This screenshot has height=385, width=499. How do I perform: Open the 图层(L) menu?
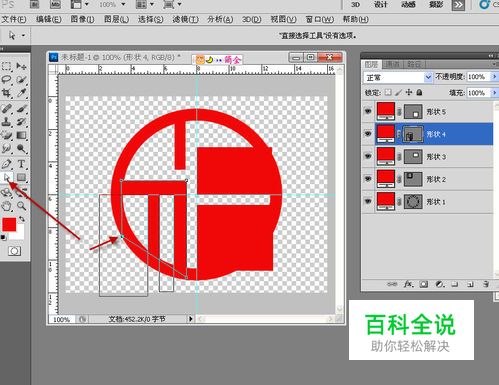(116, 19)
